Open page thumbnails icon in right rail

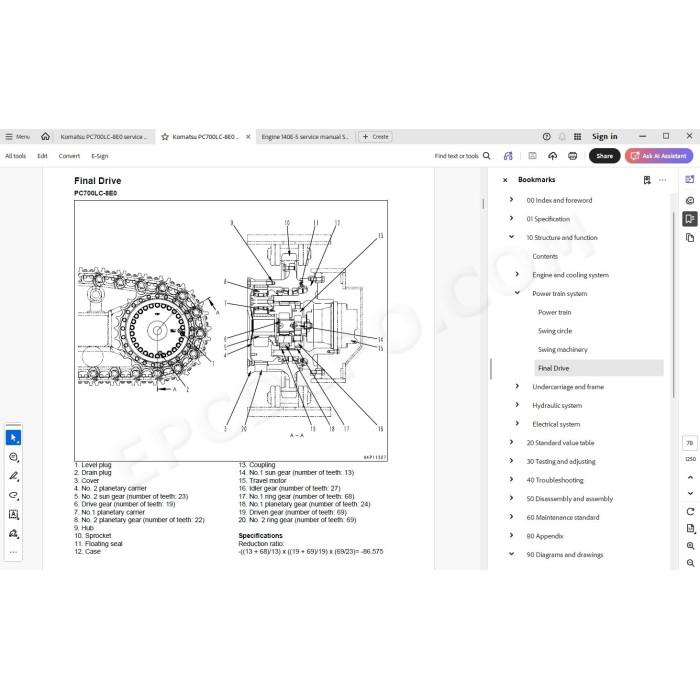(x=690, y=238)
